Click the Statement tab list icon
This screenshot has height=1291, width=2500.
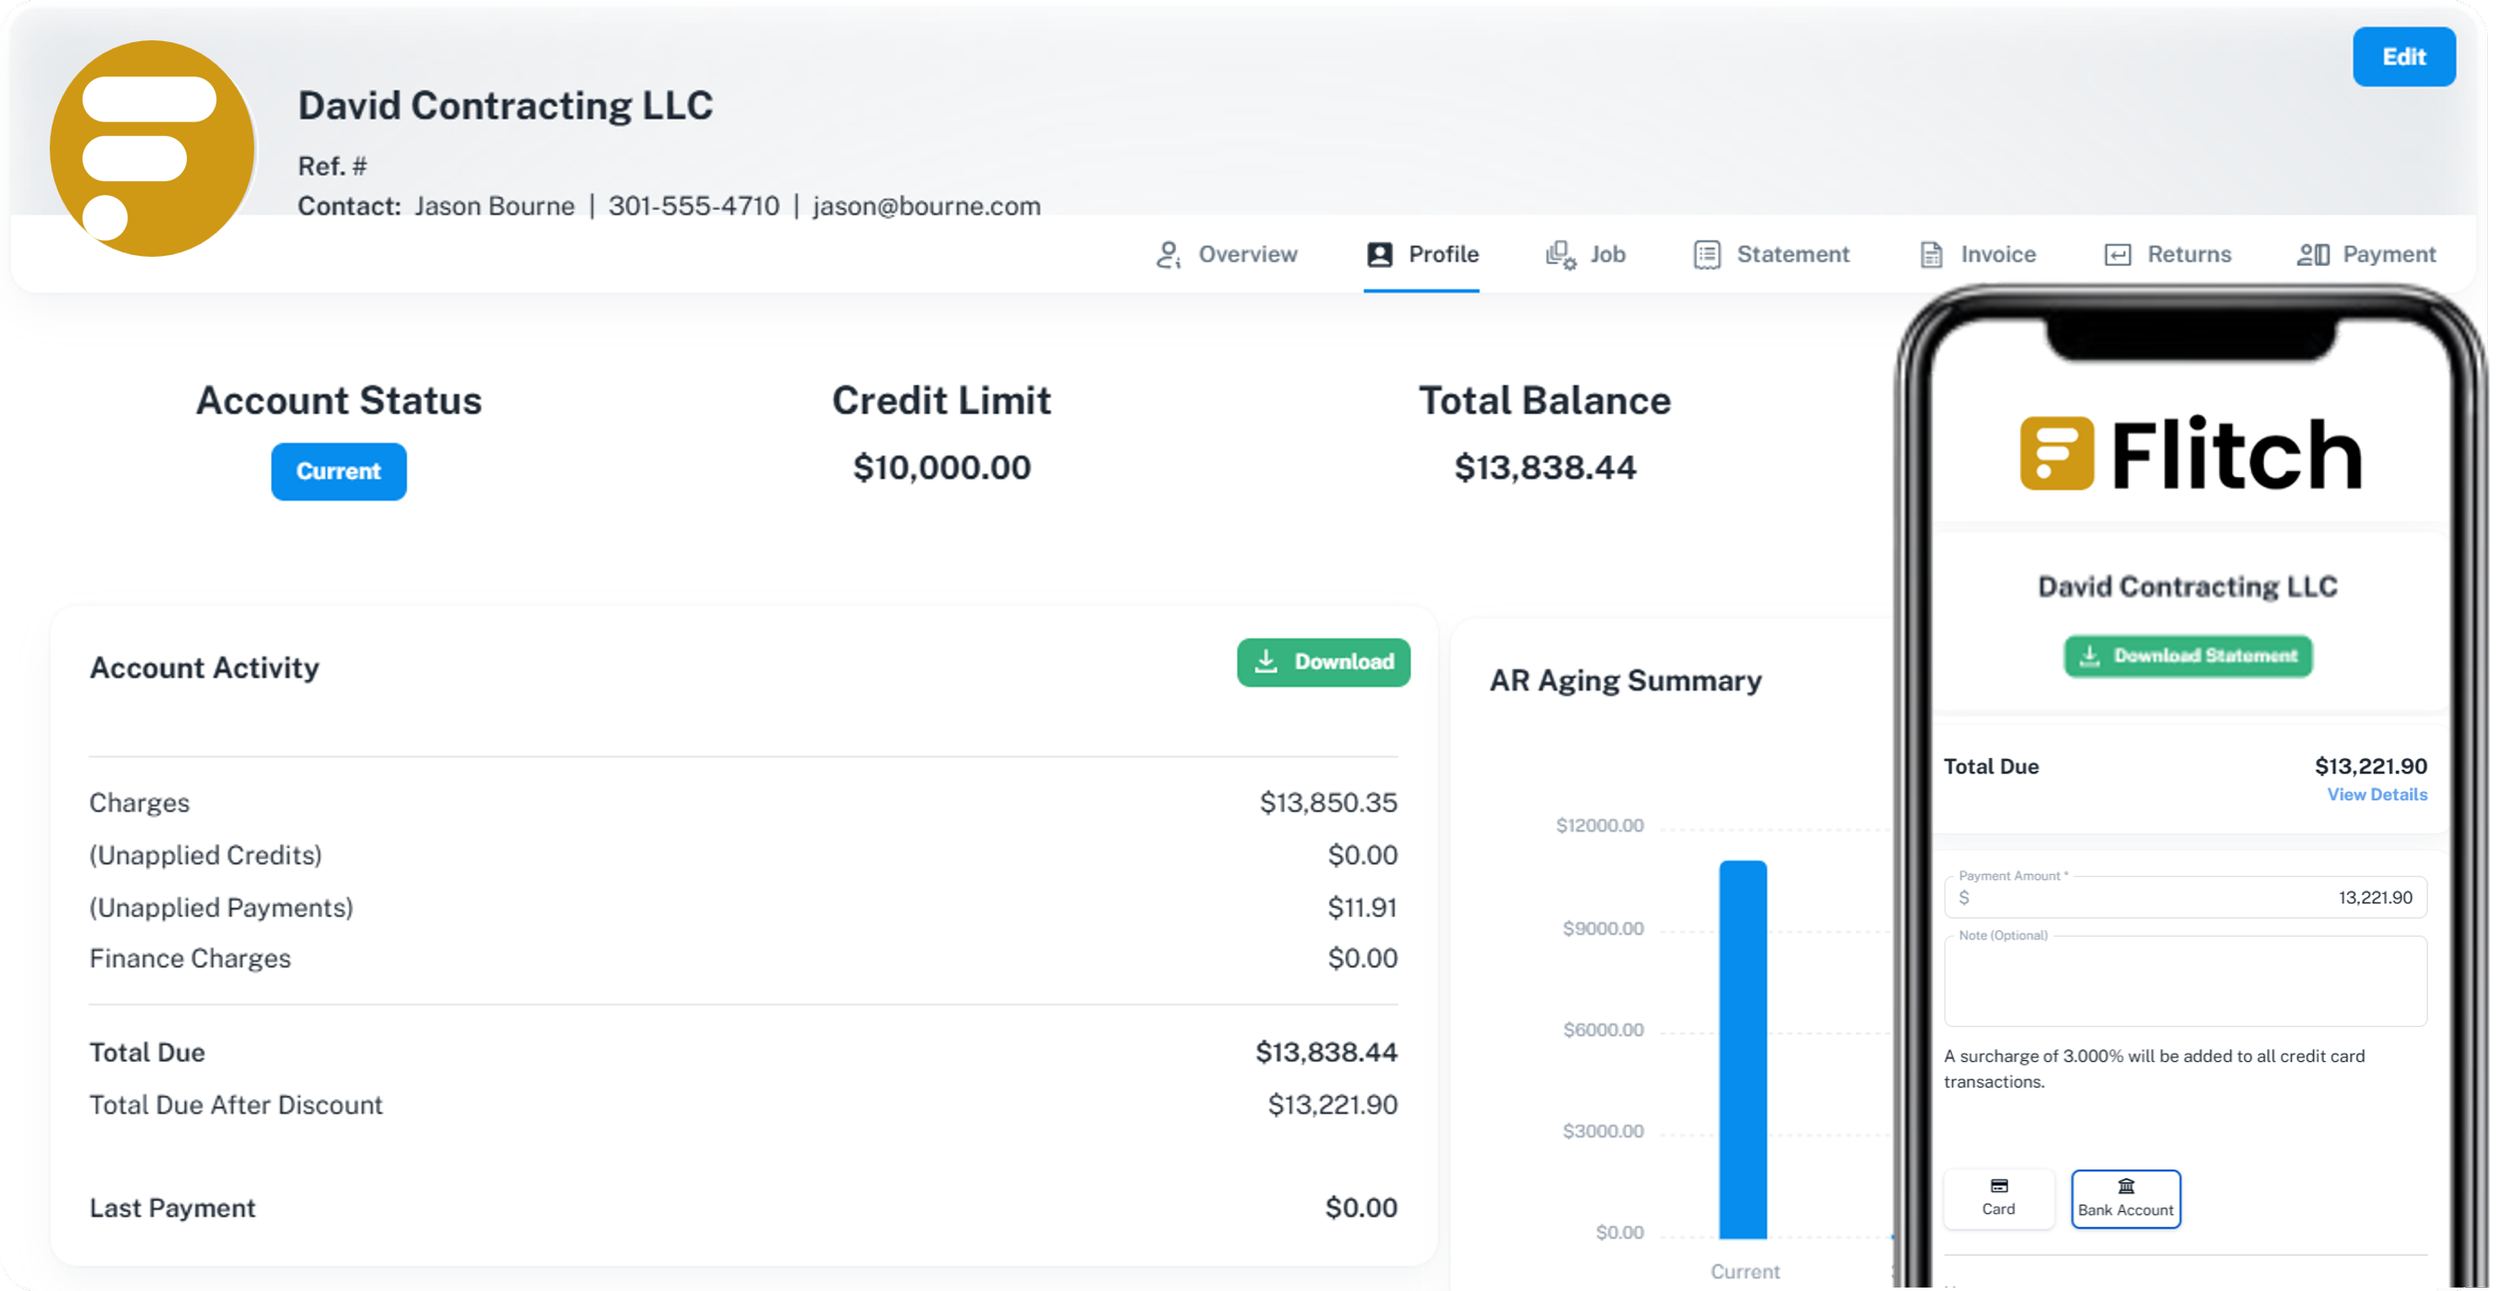coord(1707,255)
